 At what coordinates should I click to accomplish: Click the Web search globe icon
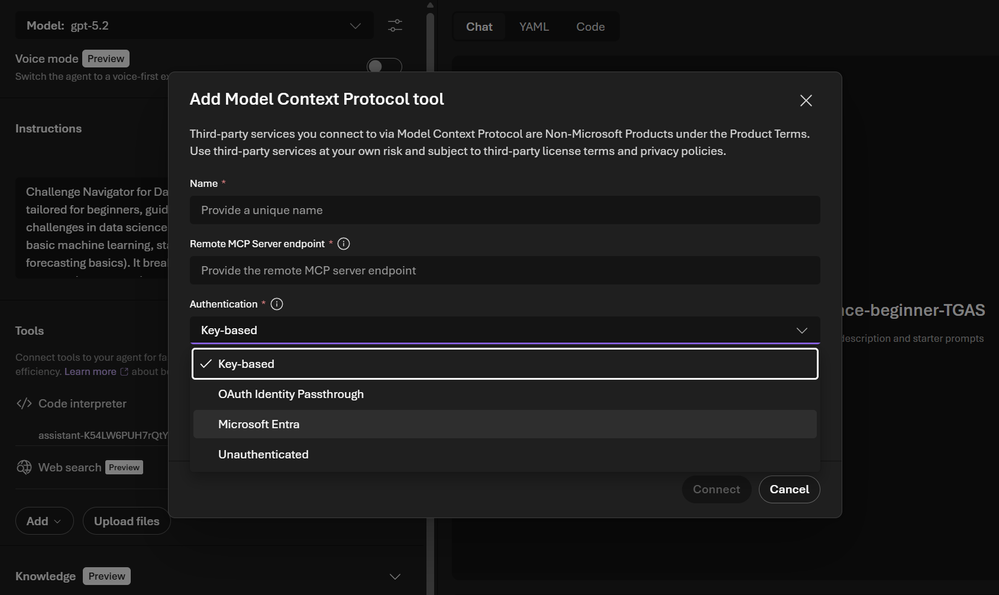(x=24, y=467)
